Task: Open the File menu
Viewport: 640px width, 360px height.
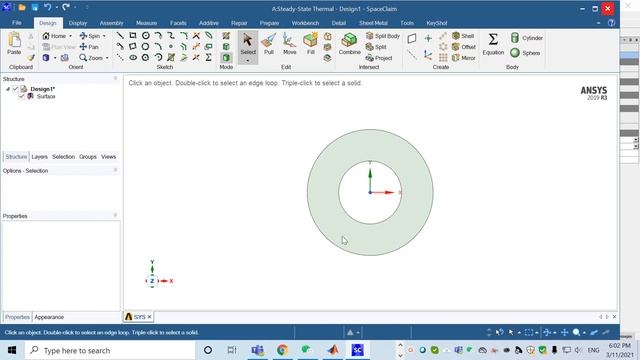Action: point(17,23)
